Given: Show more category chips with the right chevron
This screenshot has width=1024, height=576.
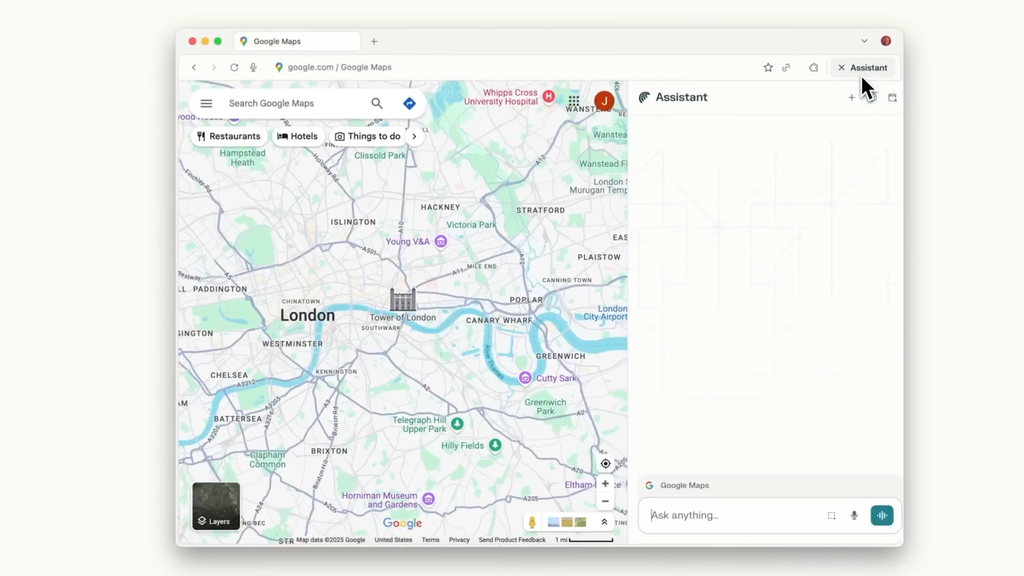Looking at the screenshot, I should click(x=414, y=136).
